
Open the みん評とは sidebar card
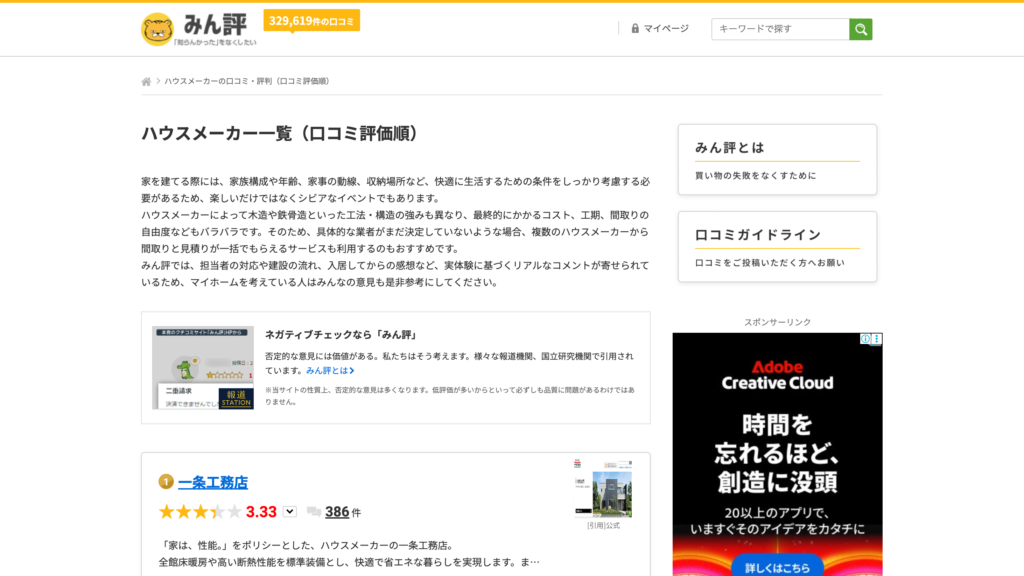tap(777, 159)
